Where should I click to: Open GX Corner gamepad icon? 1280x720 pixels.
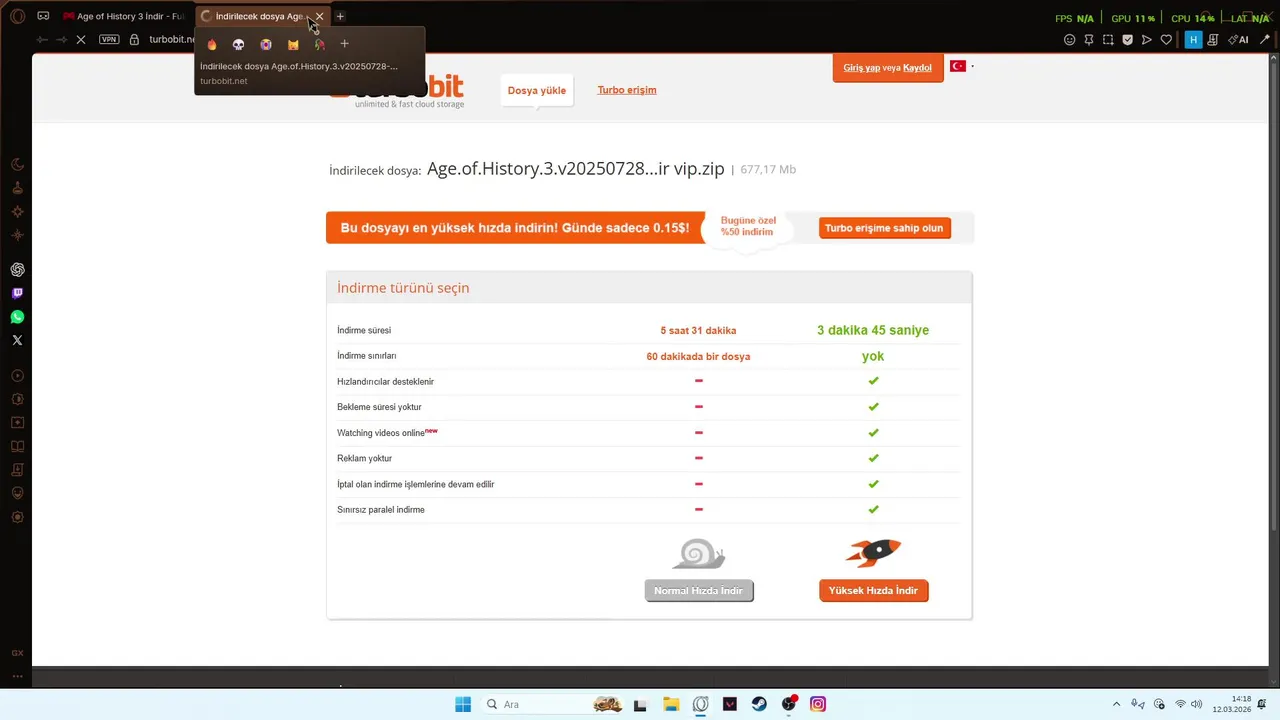coord(43,16)
